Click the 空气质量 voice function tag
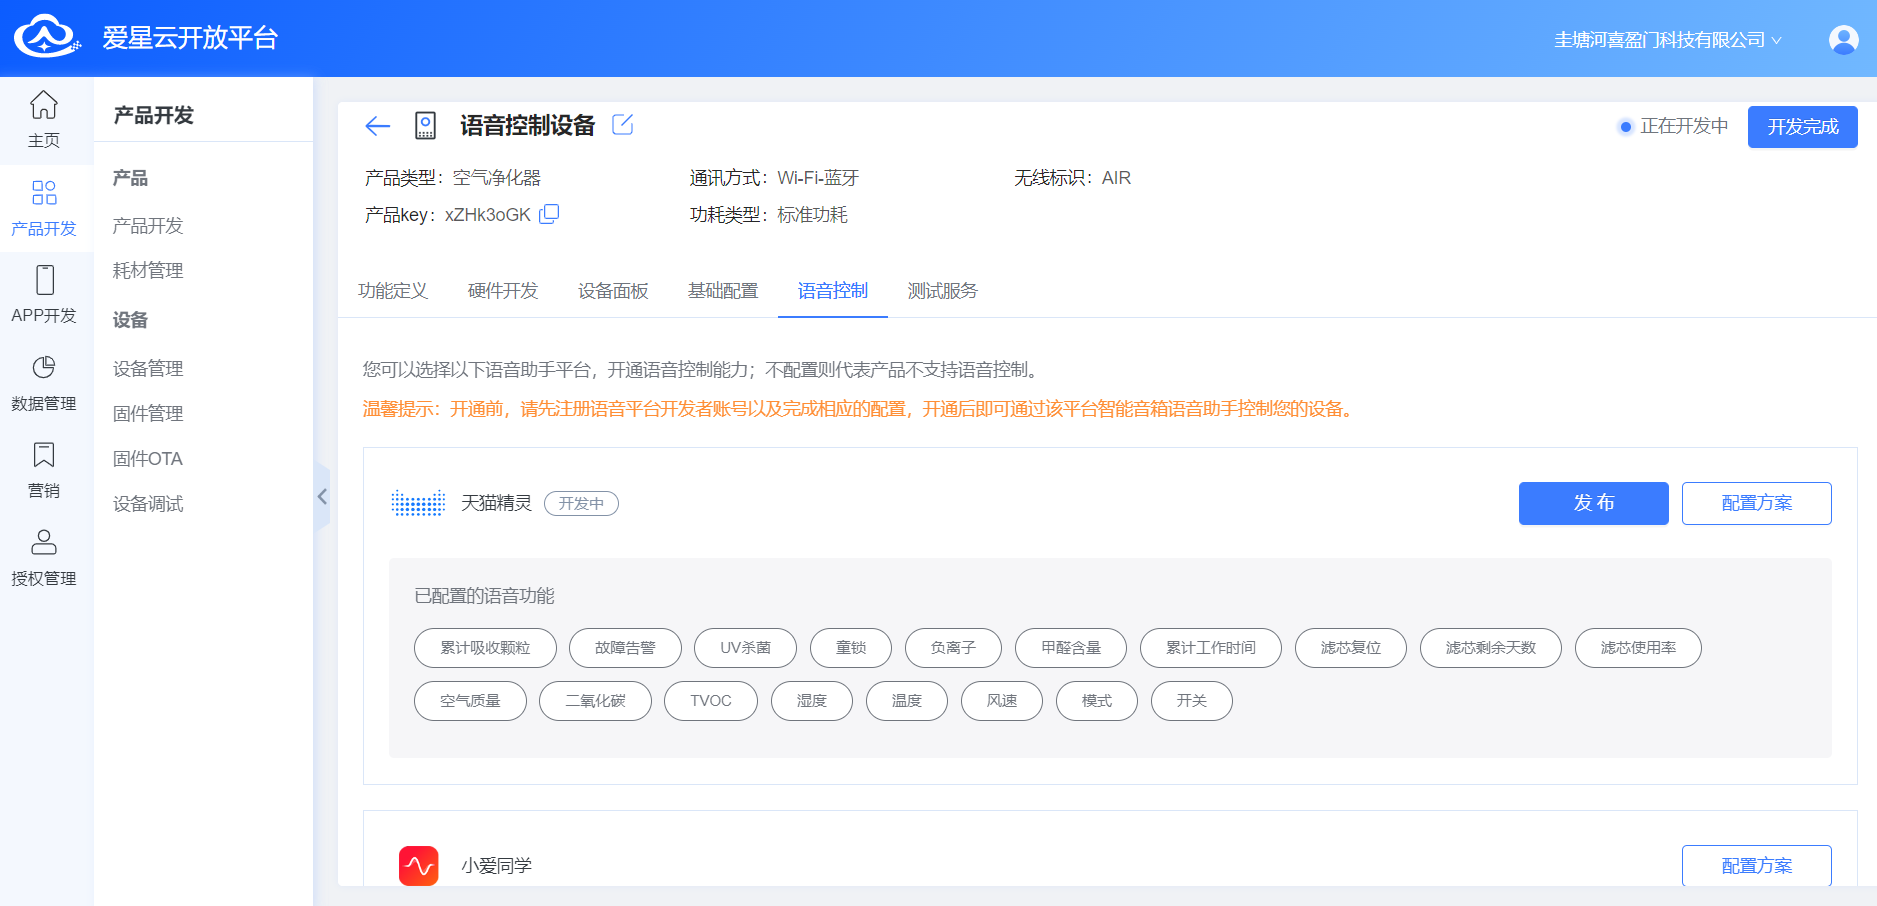This screenshot has width=1877, height=906. [x=470, y=701]
